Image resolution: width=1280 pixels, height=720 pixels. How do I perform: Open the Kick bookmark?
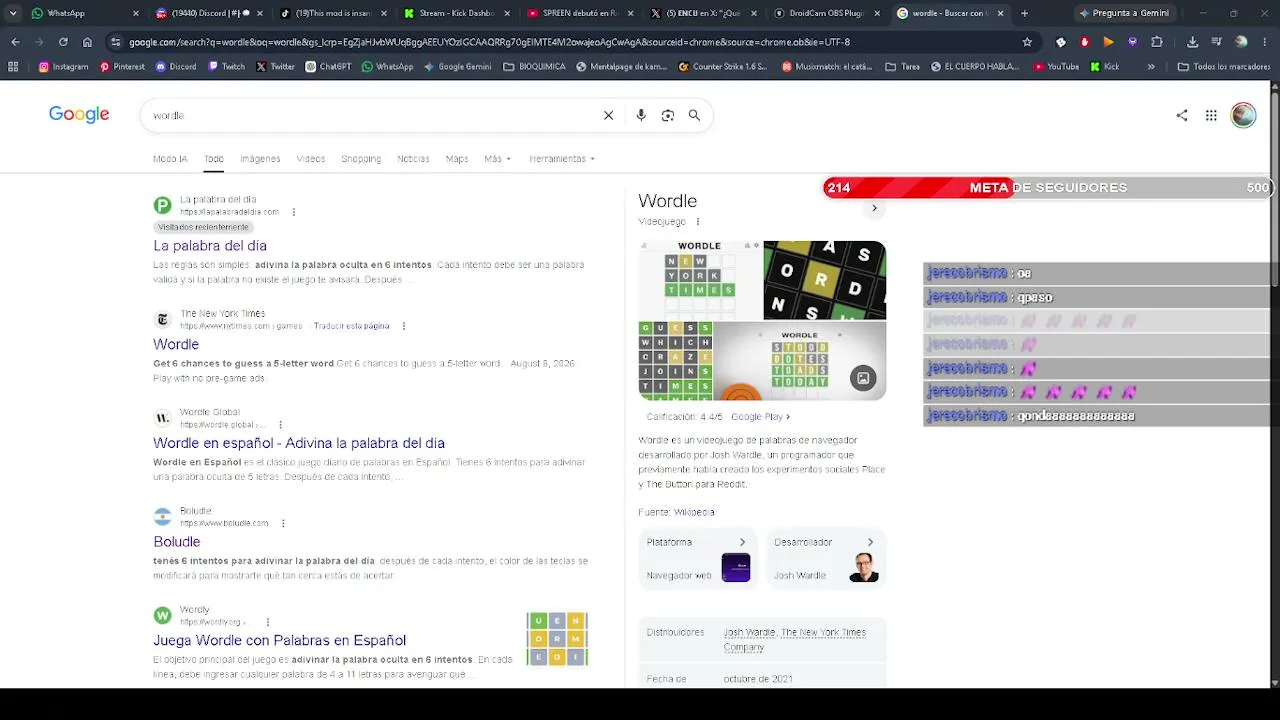[x=1104, y=67]
